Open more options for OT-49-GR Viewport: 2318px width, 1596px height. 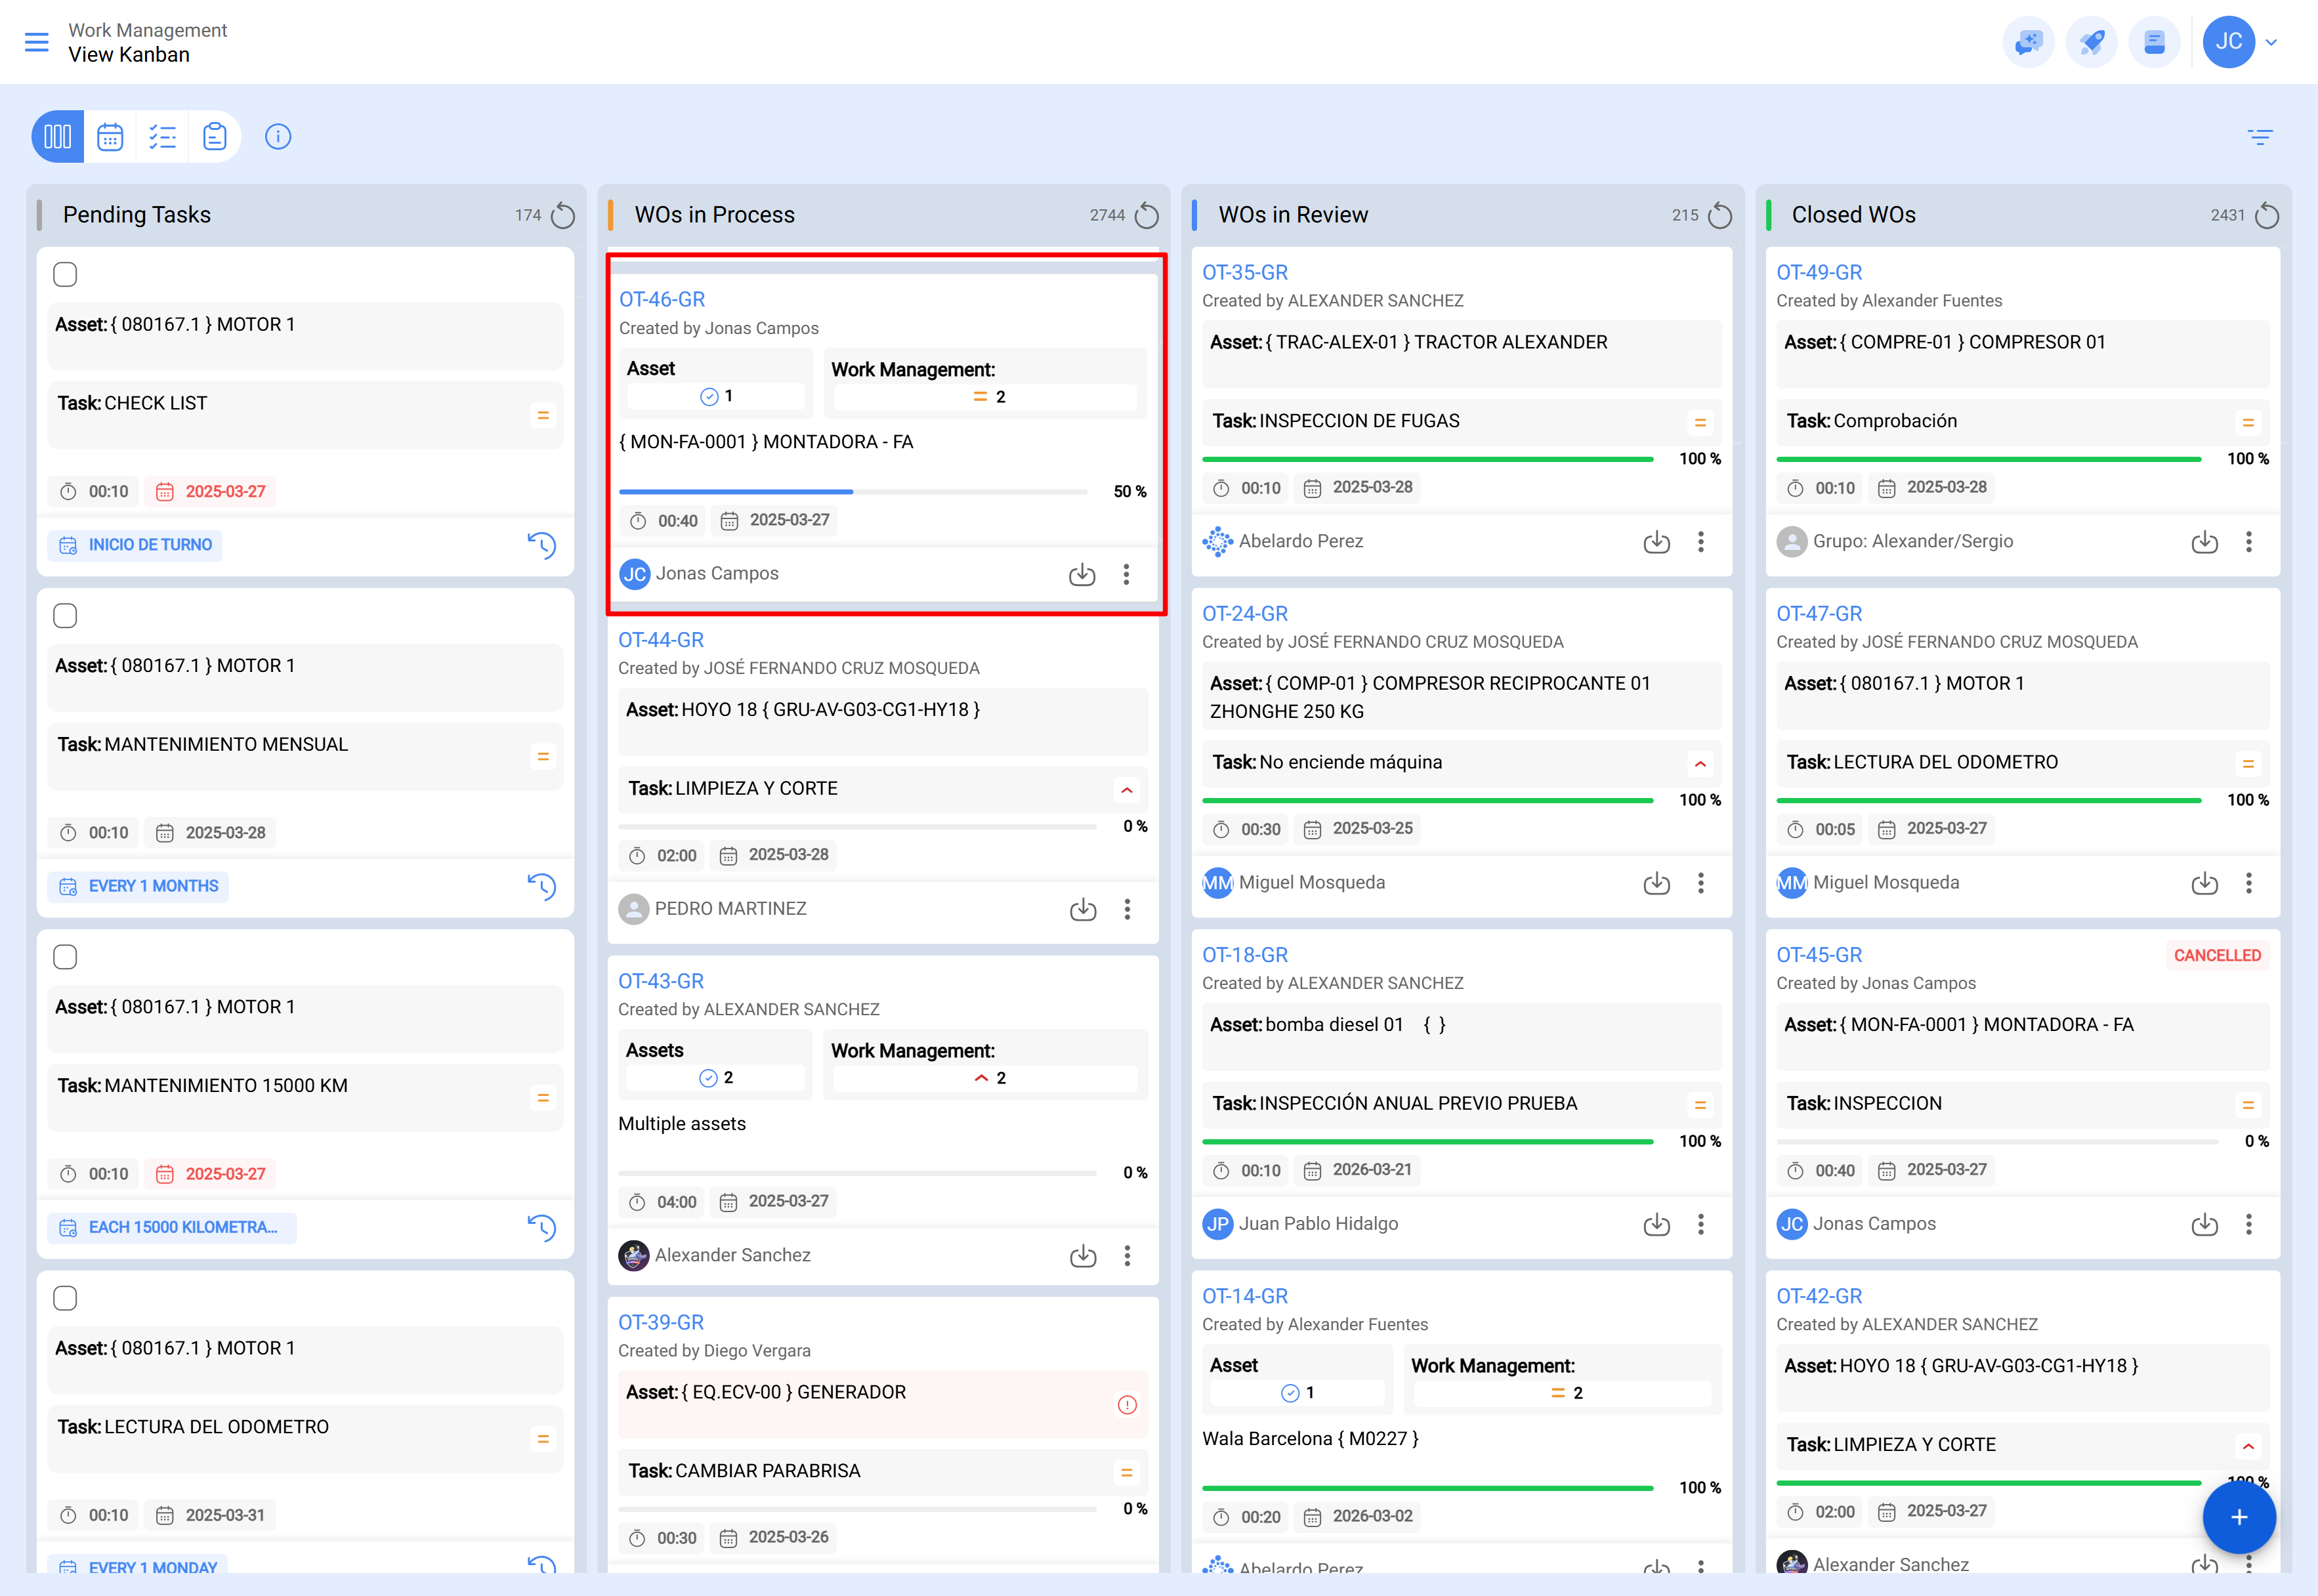tap(2249, 542)
